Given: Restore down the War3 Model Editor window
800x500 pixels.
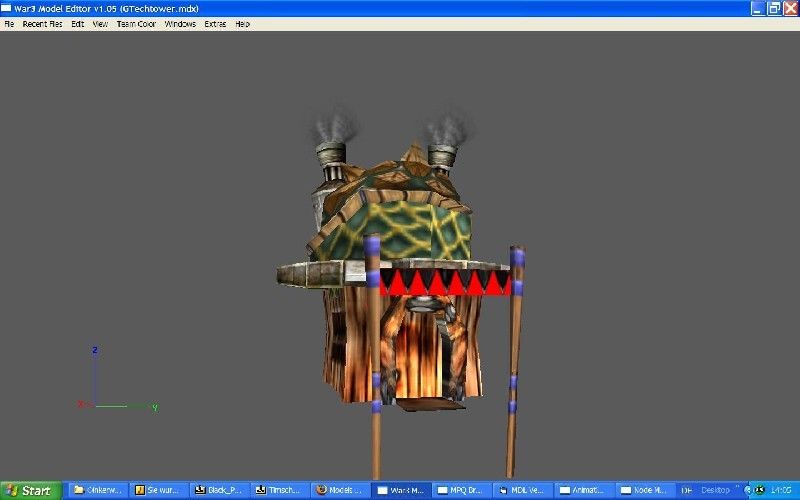Looking at the screenshot, I should [x=774, y=8].
